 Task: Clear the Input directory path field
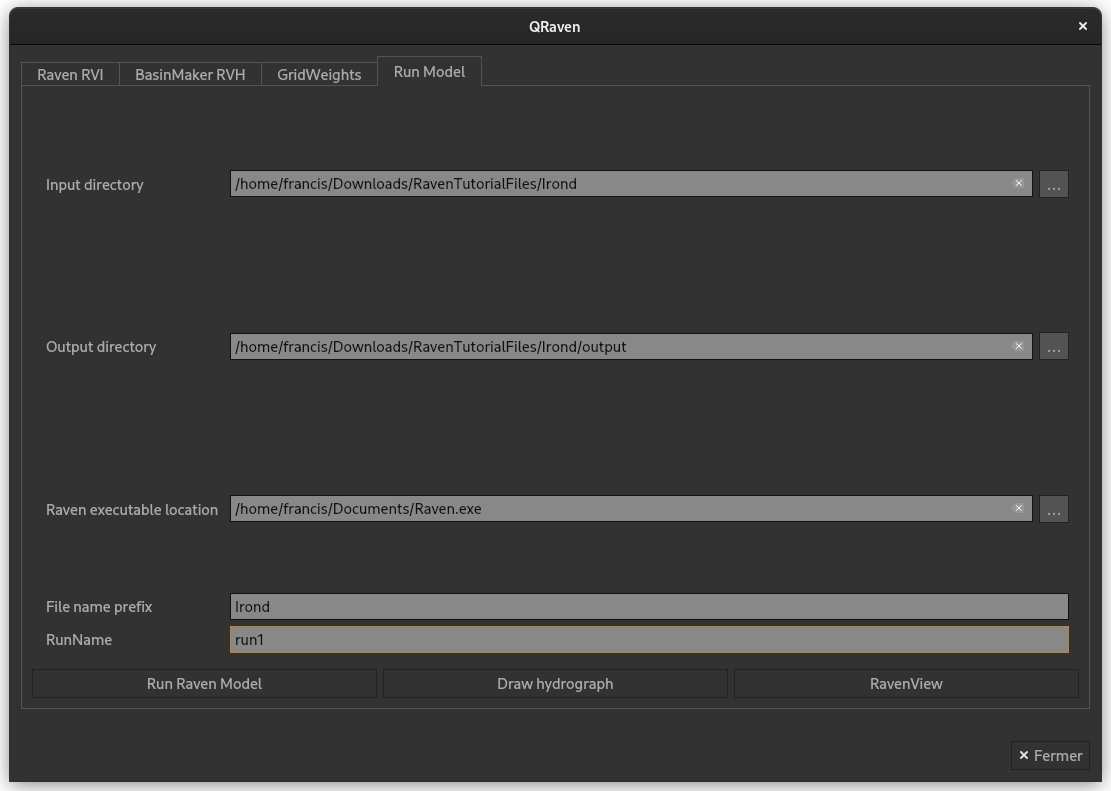[x=1020, y=184]
